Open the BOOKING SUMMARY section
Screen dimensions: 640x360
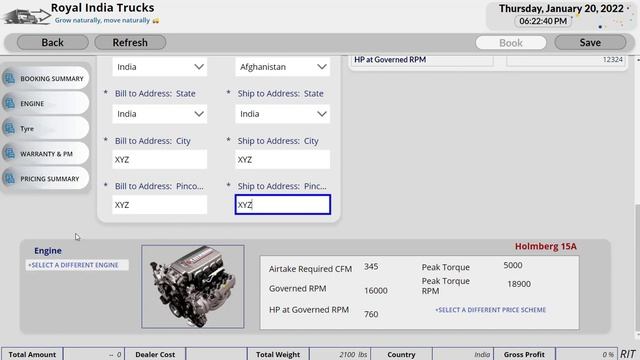pos(45,78)
